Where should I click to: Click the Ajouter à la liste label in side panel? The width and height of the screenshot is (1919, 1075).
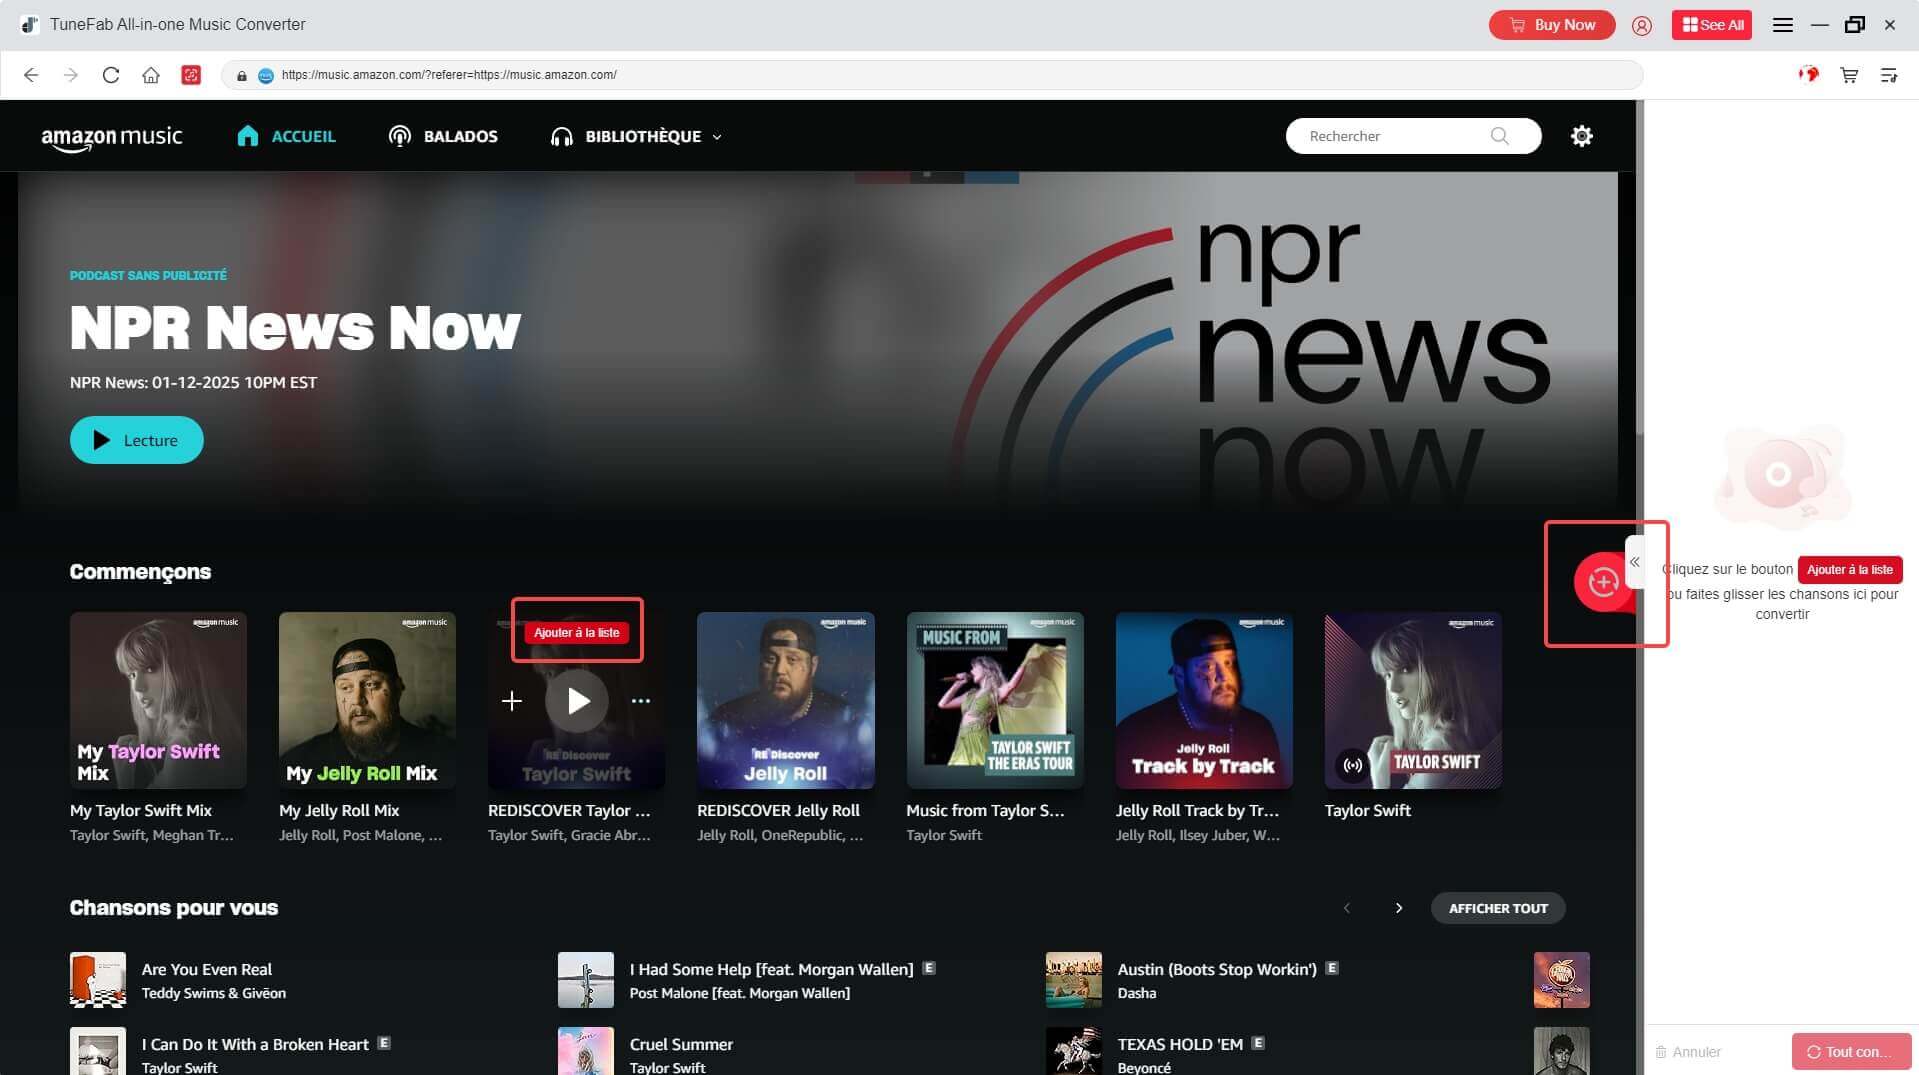[1850, 570]
